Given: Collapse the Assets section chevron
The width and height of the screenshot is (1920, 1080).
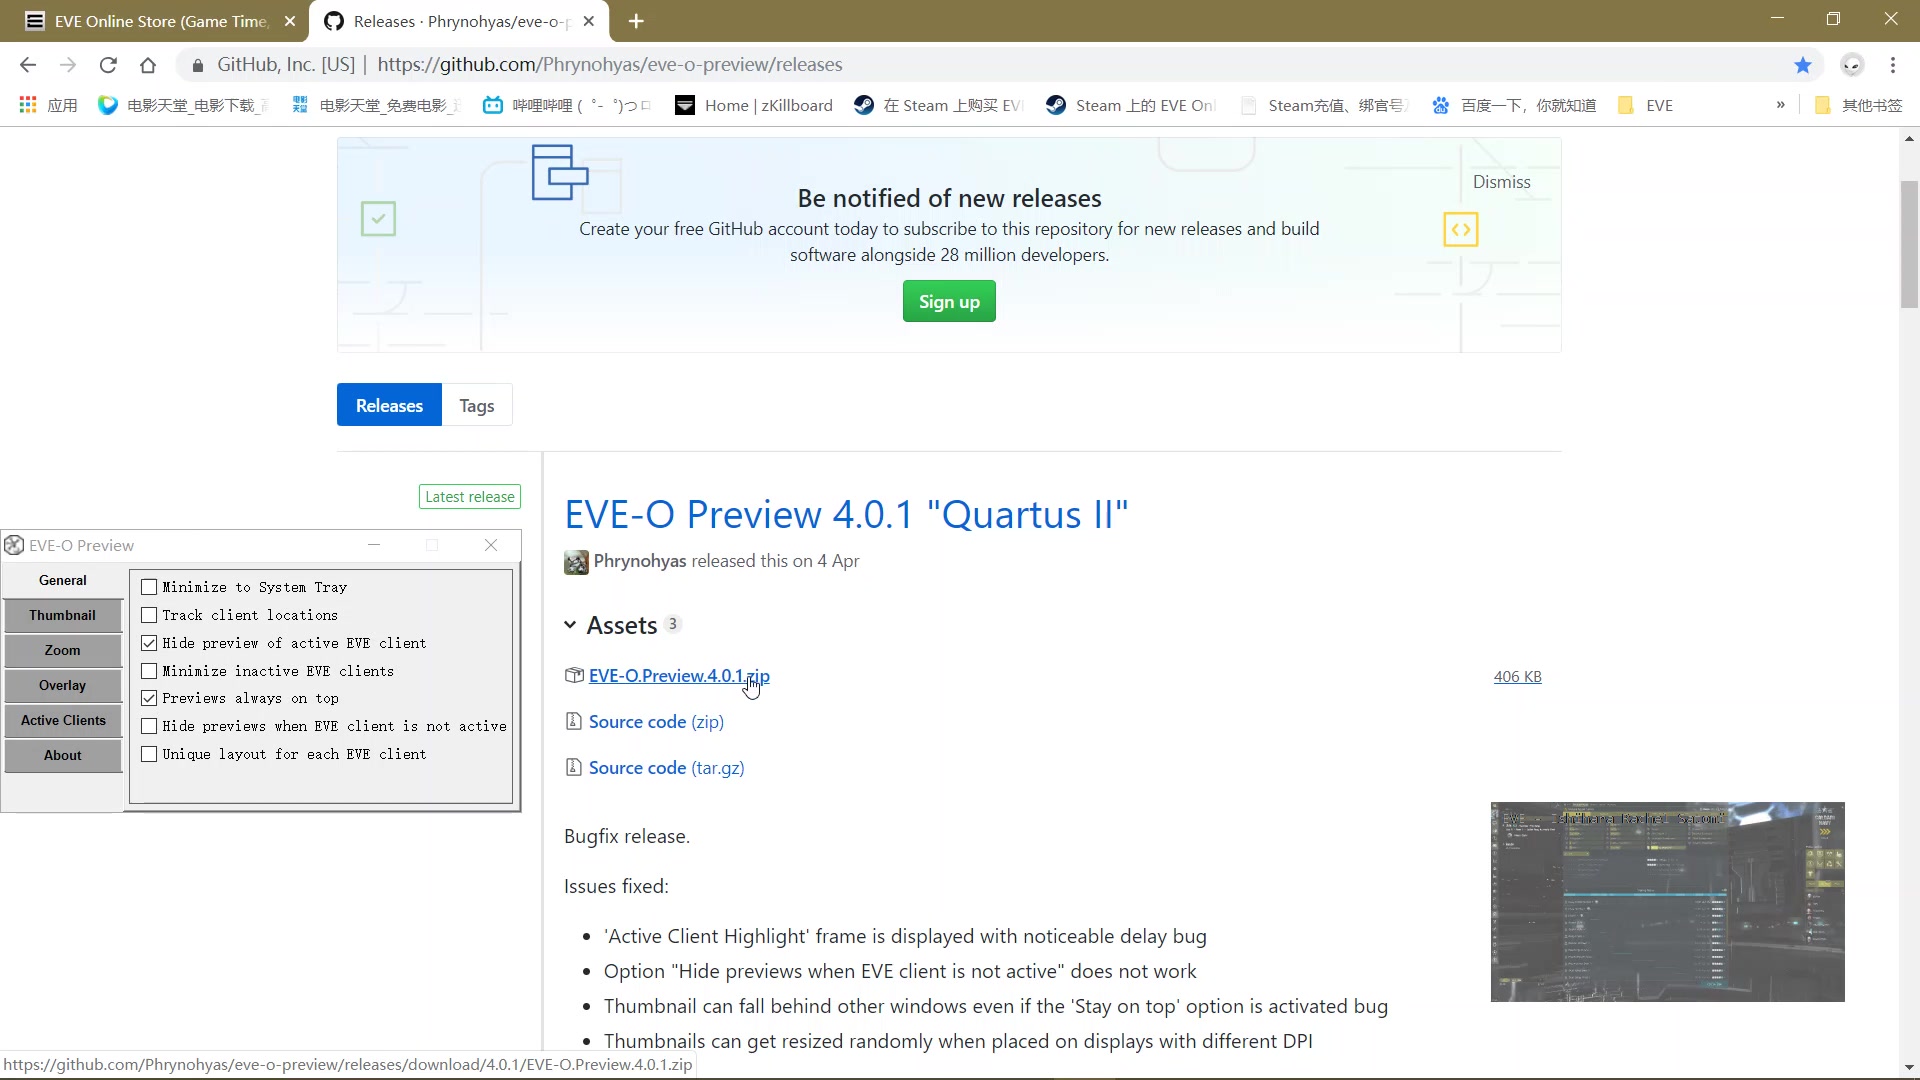Looking at the screenshot, I should (570, 625).
